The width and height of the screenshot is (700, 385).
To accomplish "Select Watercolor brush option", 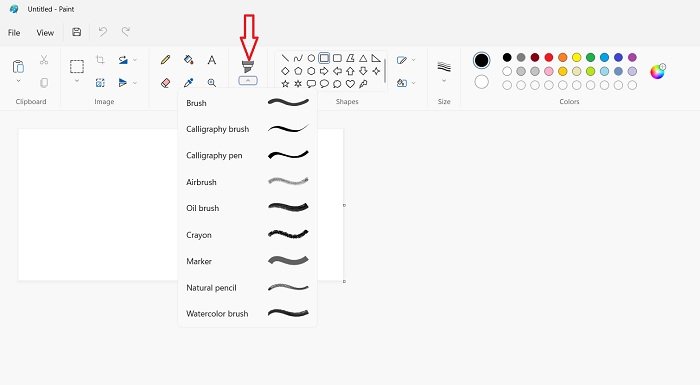I will point(247,314).
